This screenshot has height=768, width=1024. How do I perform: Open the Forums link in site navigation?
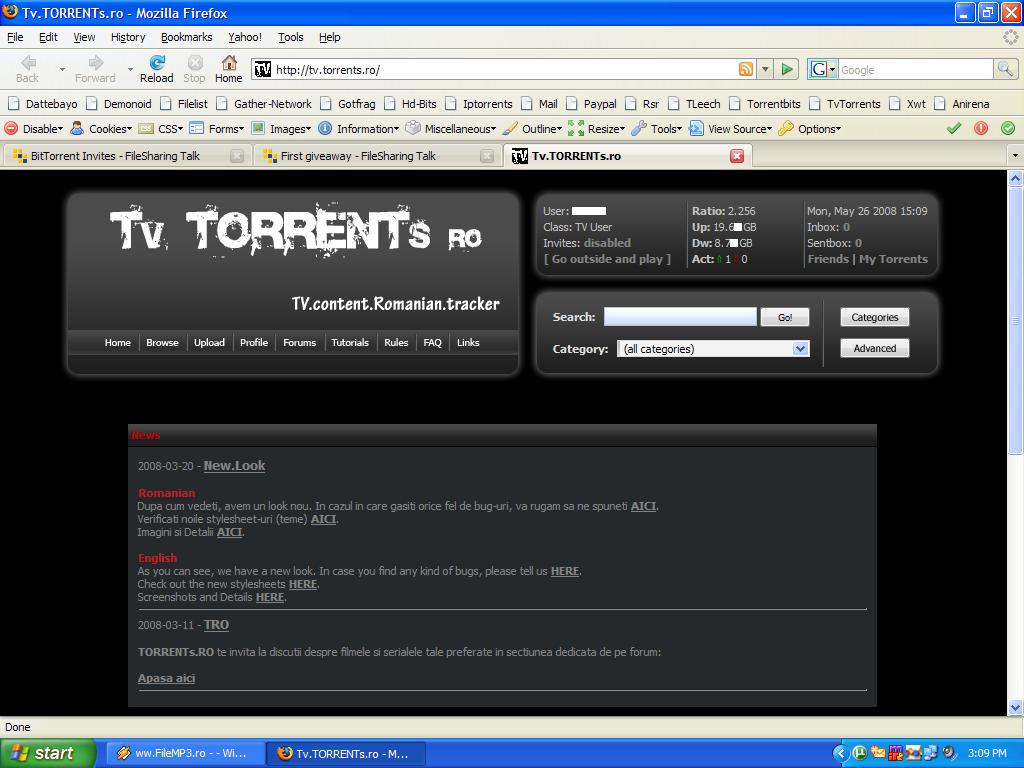[300, 342]
